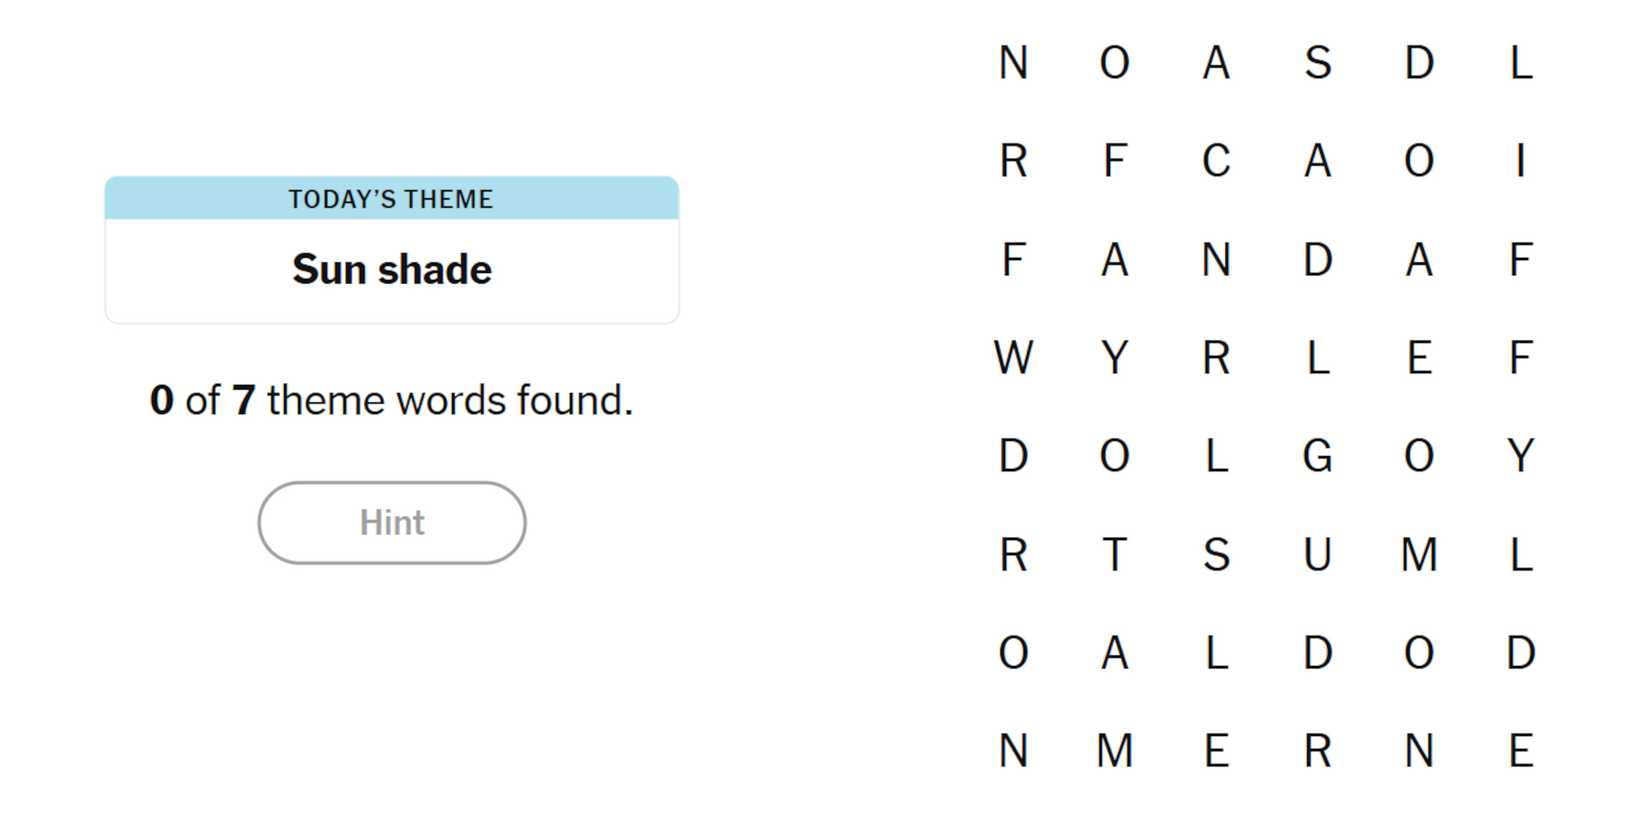Choose the letter U in the grid
Screen dimensions: 1650x825
point(1317,555)
